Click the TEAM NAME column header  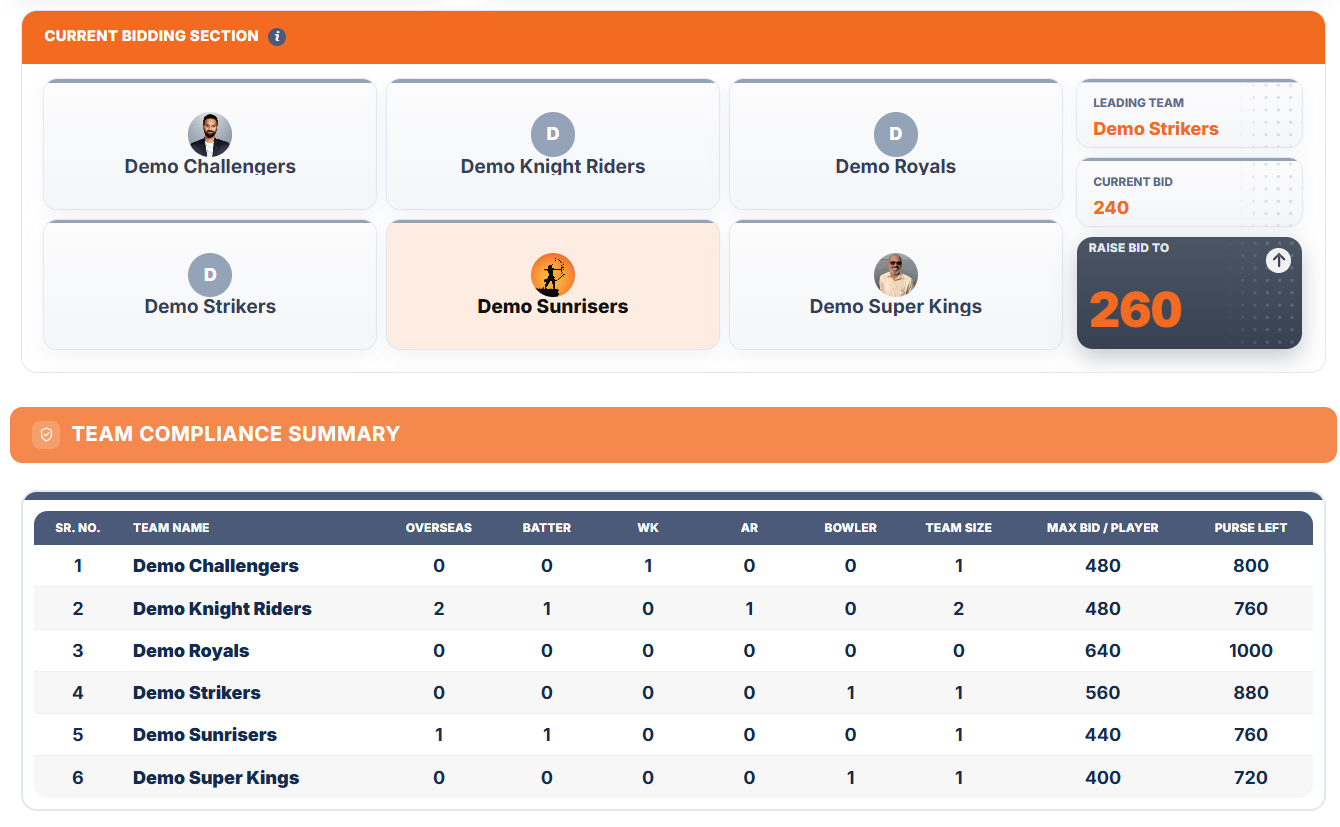[x=171, y=528]
